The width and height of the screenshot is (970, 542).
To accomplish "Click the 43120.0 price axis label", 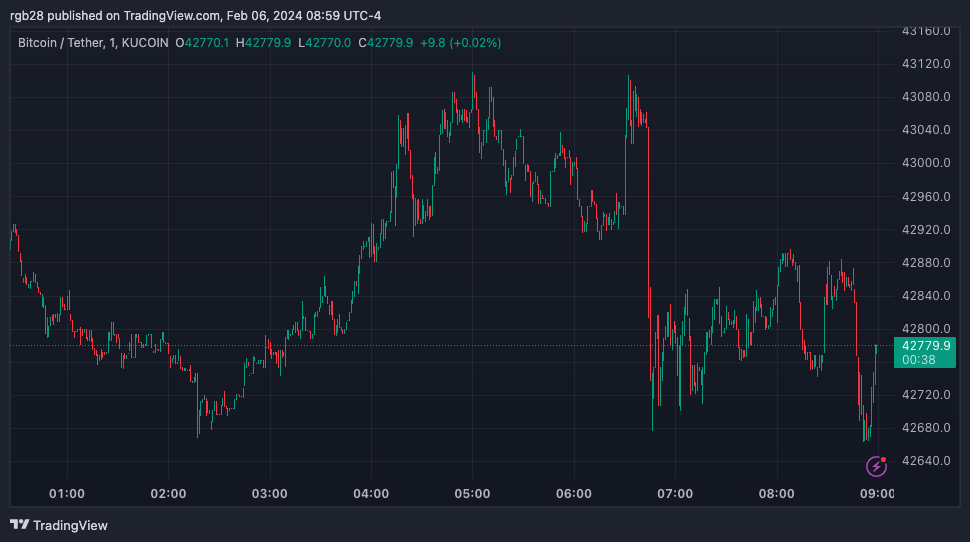I will (926, 64).
